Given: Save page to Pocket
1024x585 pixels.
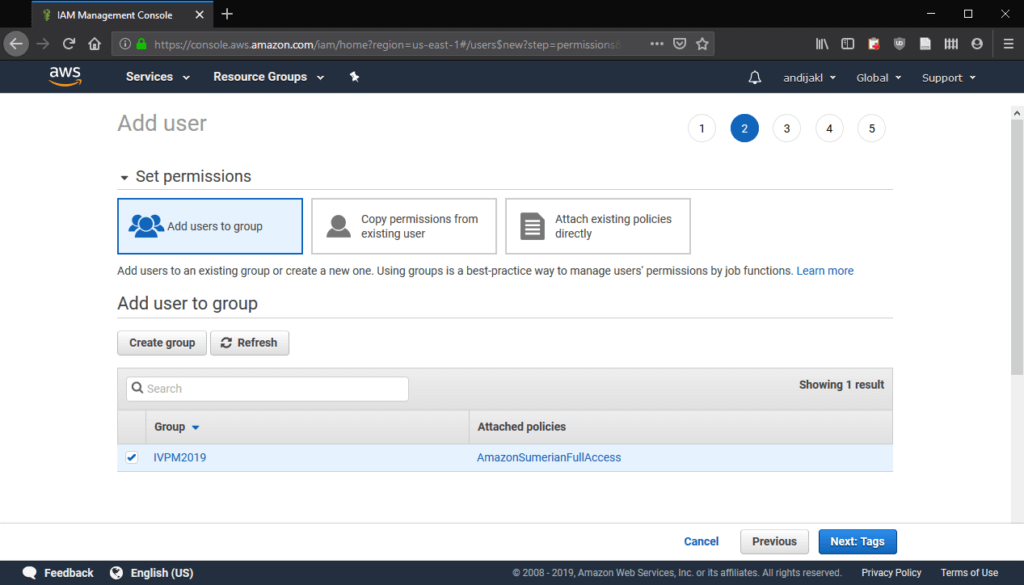Looking at the screenshot, I should pos(679,44).
